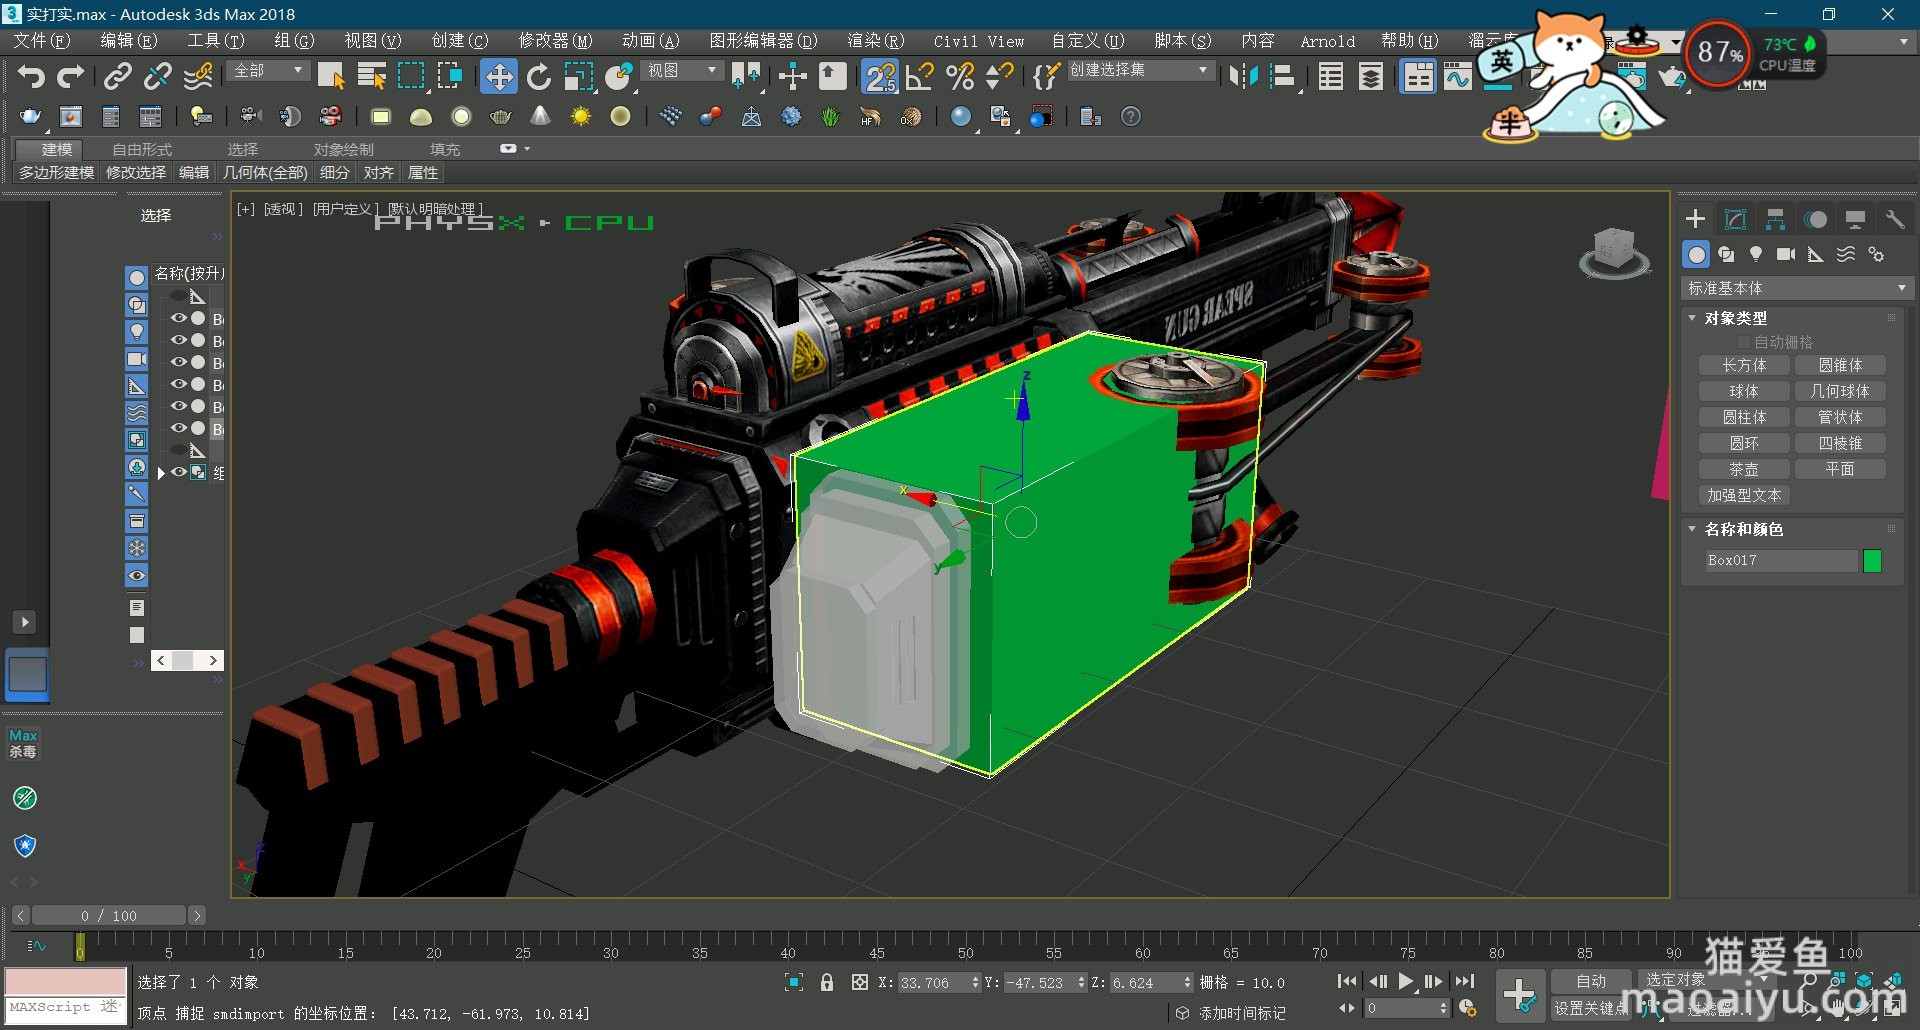Open the 标准基本体 dropdown
This screenshot has height=1030, width=1920.
(x=1796, y=289)
